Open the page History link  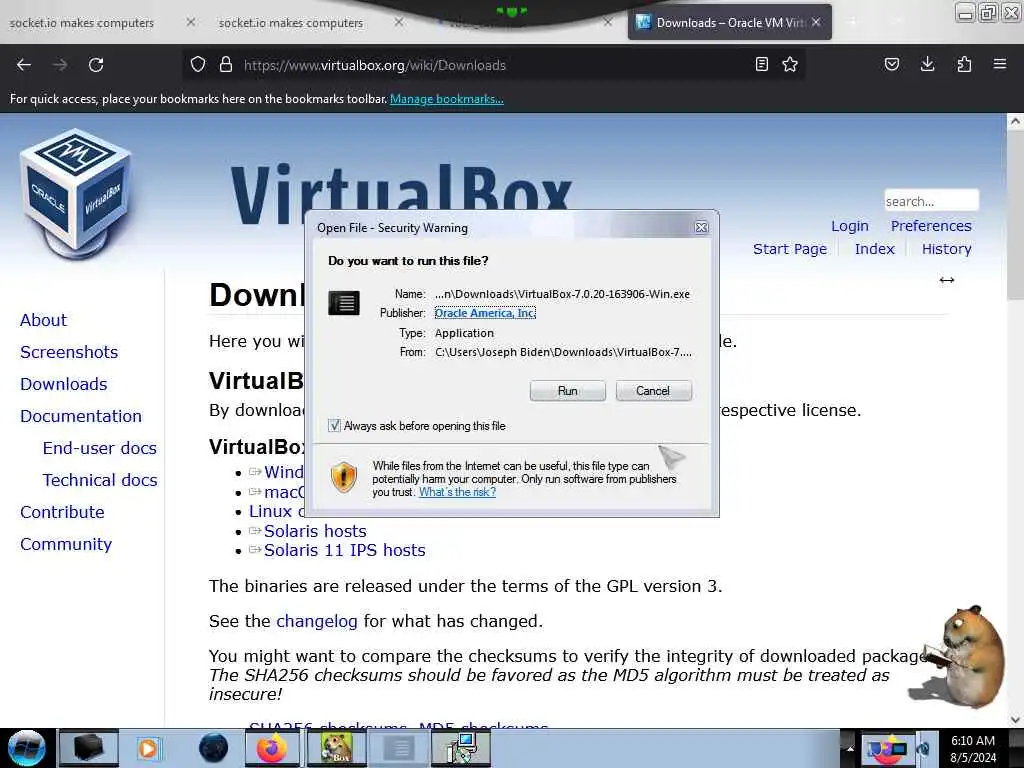click(946, 249)
